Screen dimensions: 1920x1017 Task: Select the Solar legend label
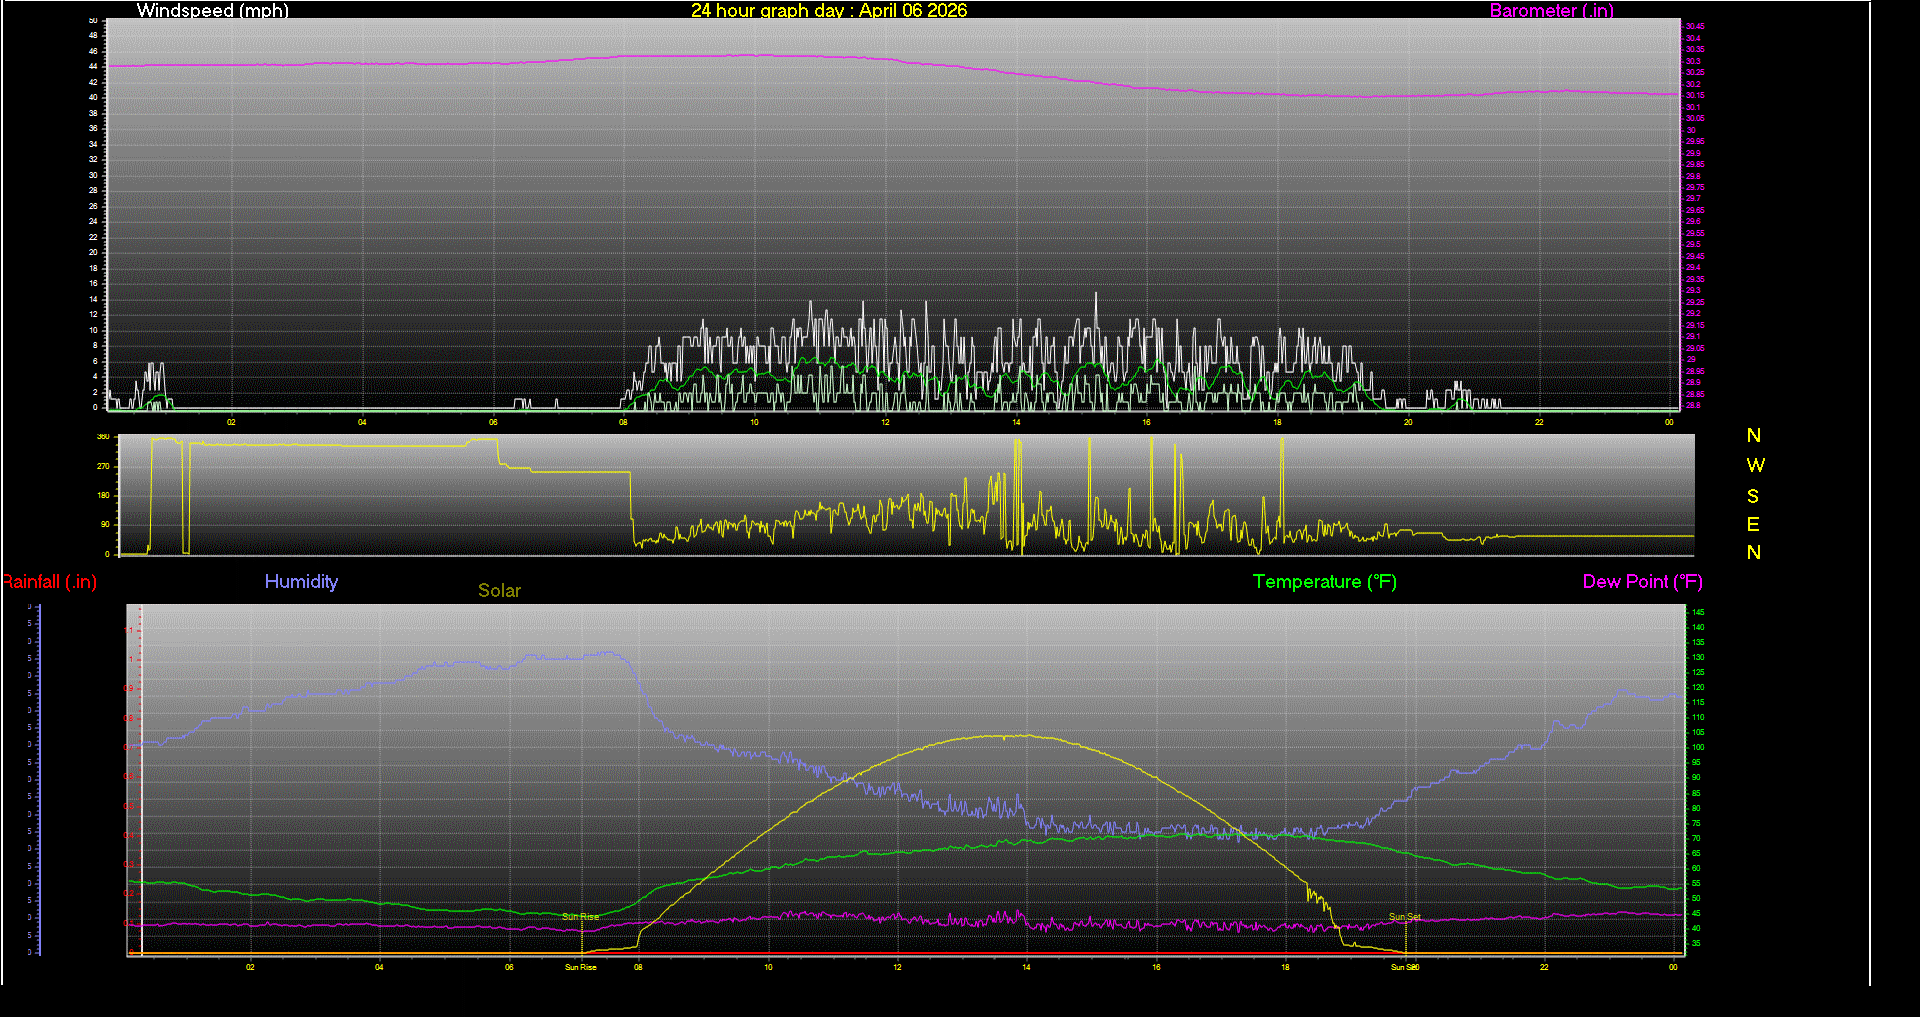(499, 591)
